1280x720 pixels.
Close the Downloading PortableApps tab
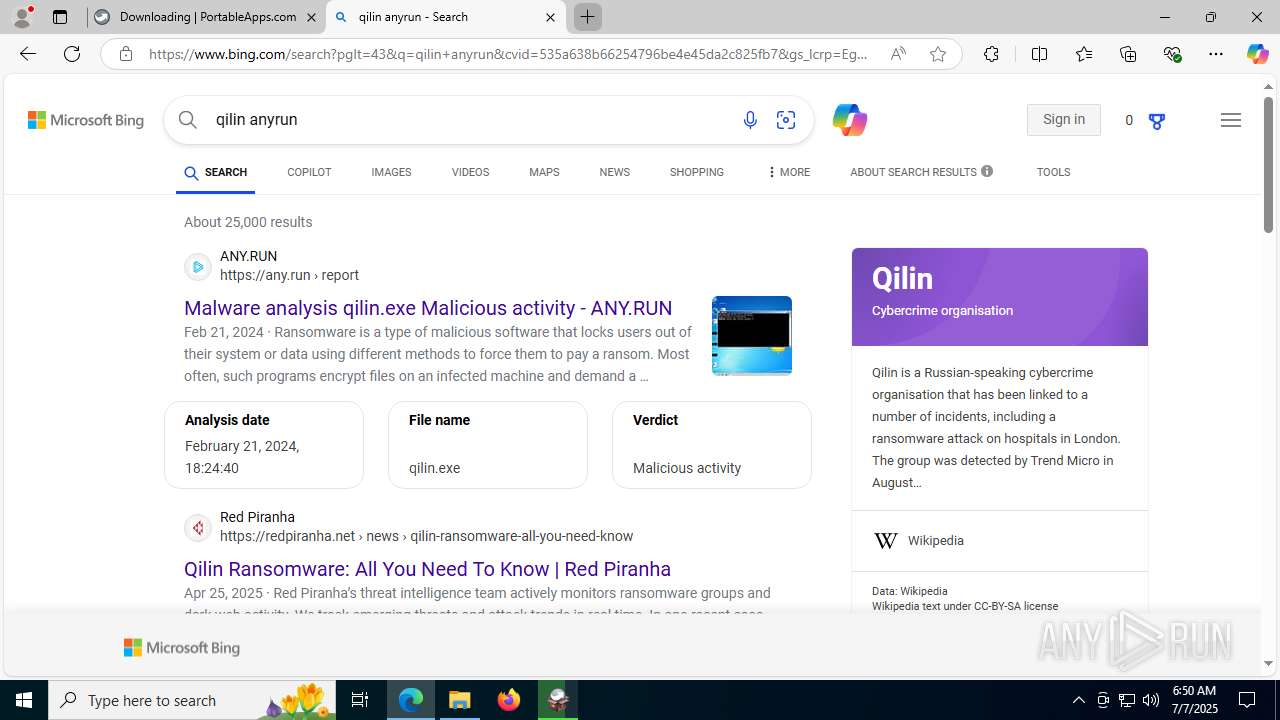click(311, 17)
